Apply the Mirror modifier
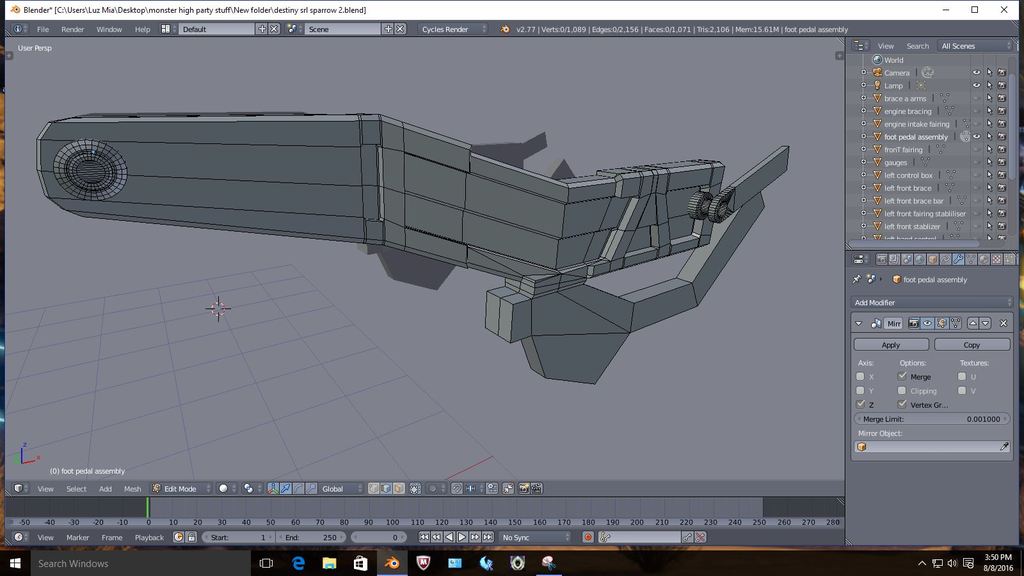The image size is (1024, 576). tap(890, 345)
